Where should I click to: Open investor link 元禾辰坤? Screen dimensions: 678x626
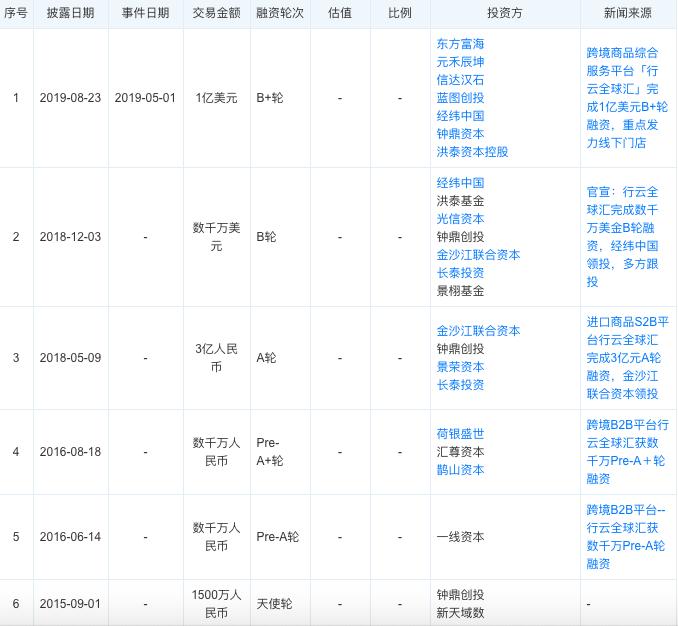(460, 62)
